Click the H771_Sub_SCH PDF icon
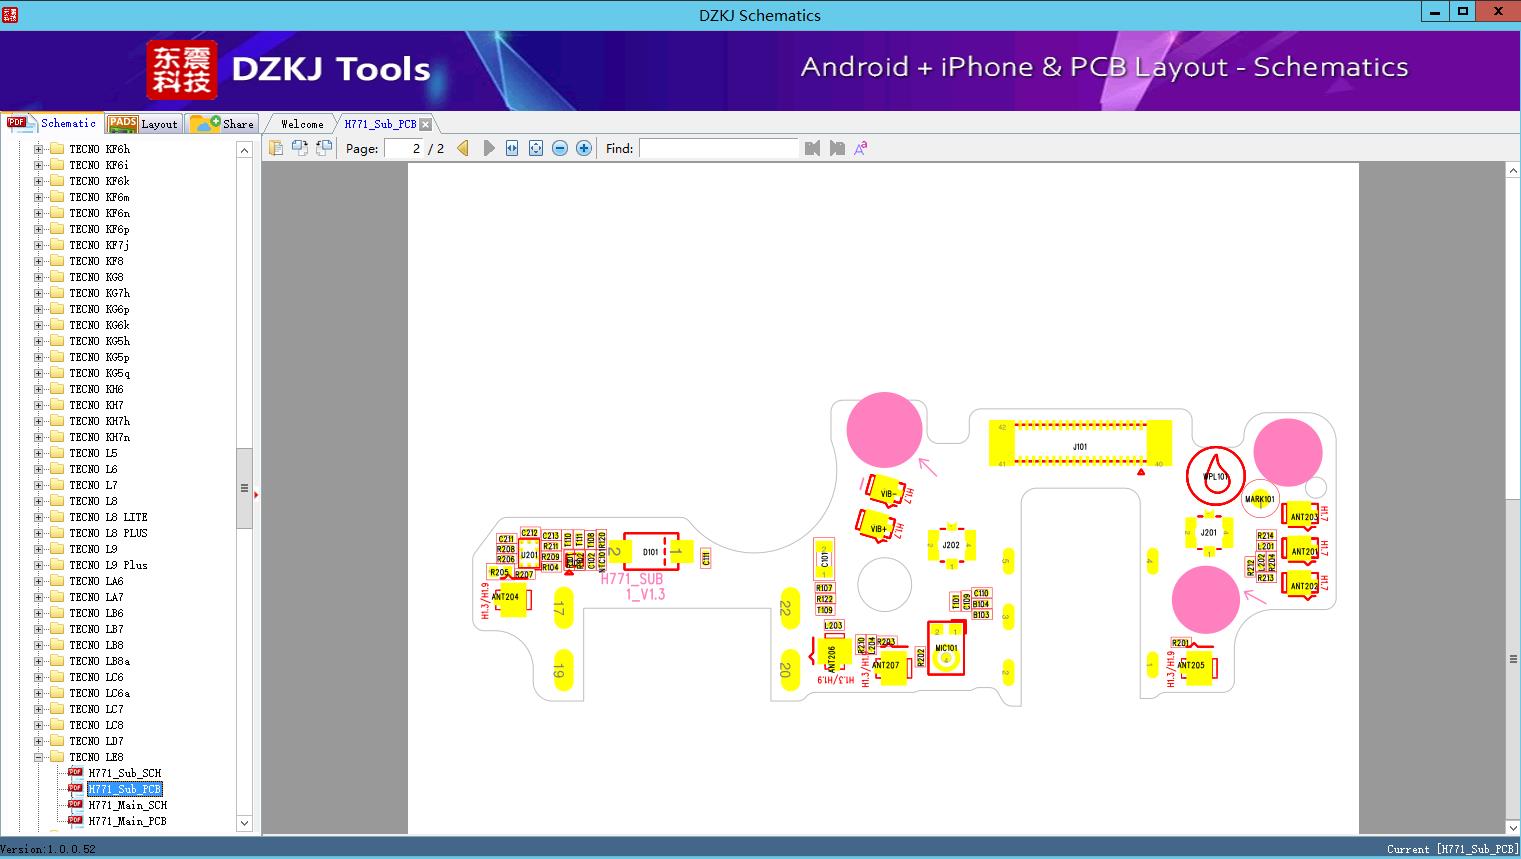This screenshot has height=859, width=1521. (75, 772)
